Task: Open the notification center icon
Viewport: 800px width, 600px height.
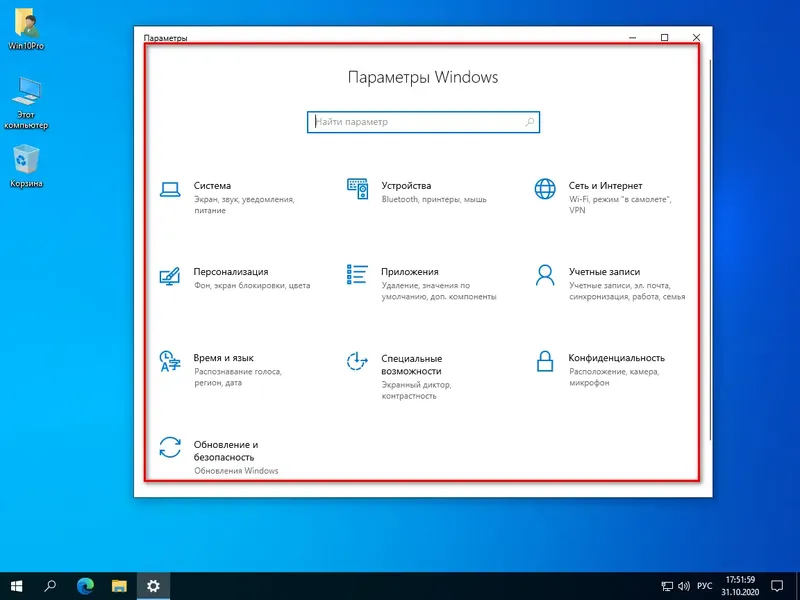Action: [777, 586]
